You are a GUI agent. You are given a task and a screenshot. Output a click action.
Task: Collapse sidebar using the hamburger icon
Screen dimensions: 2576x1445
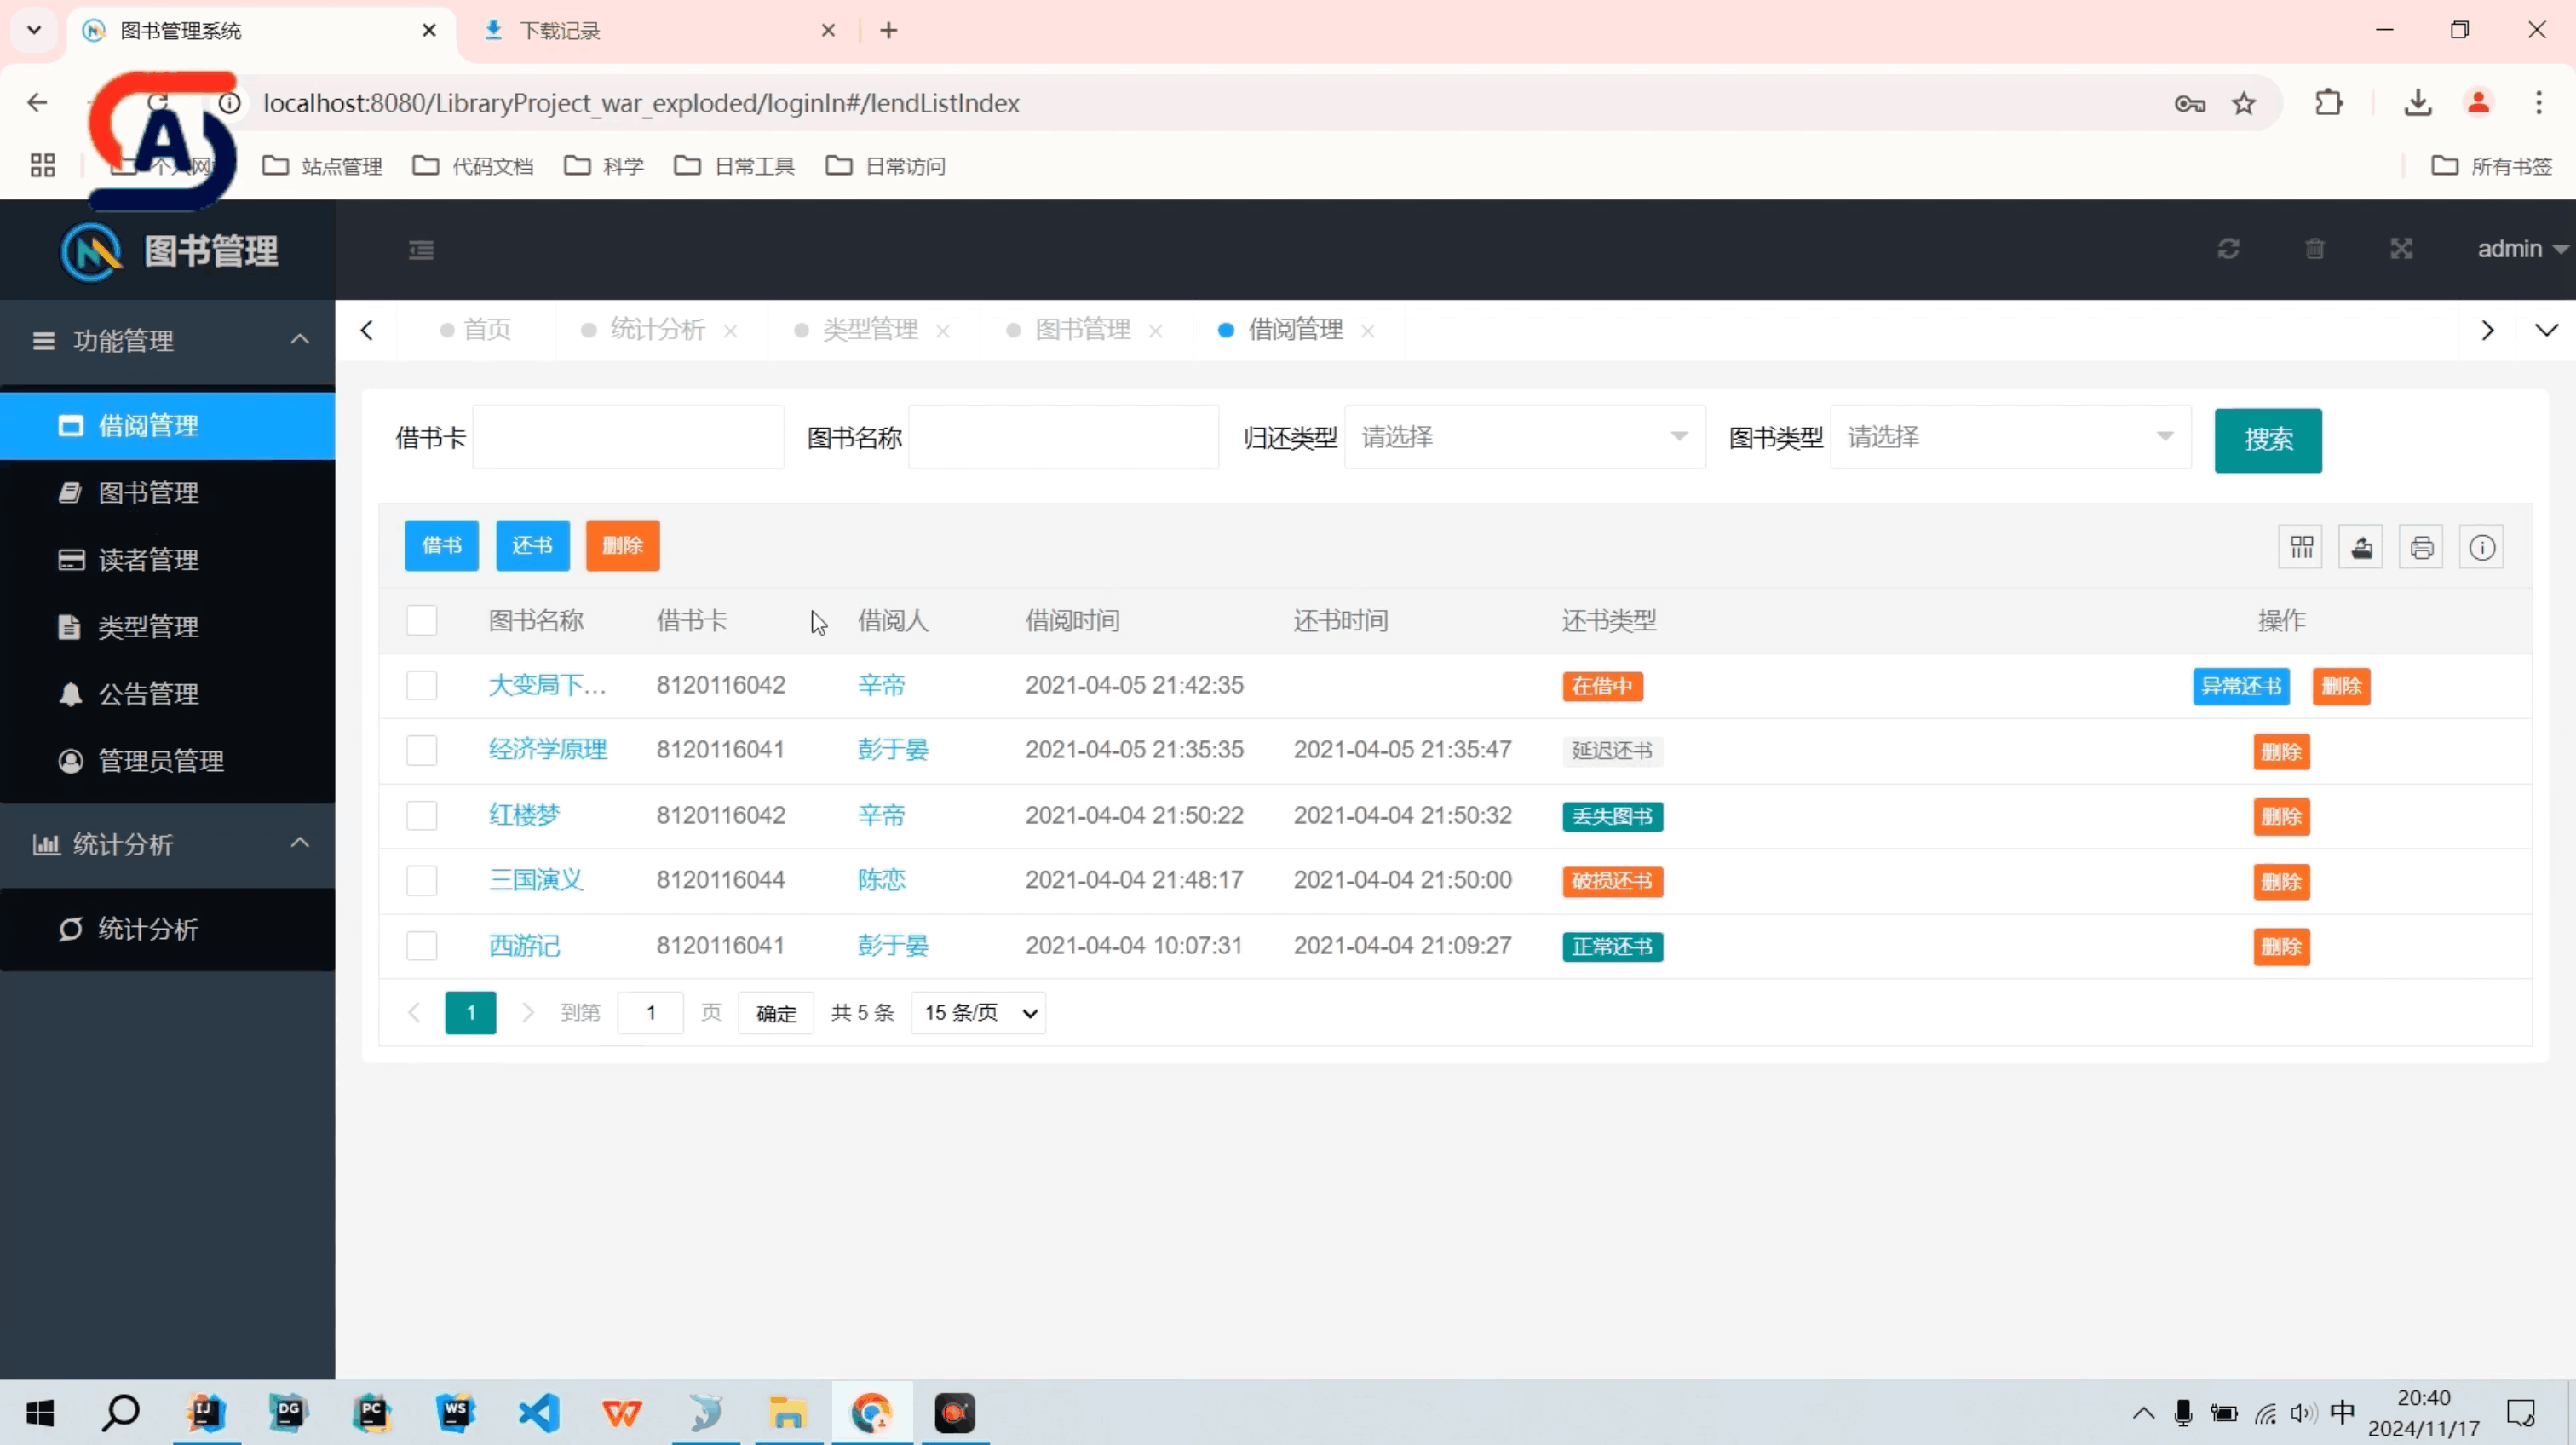pyautogui.click(x=421, y=250)
